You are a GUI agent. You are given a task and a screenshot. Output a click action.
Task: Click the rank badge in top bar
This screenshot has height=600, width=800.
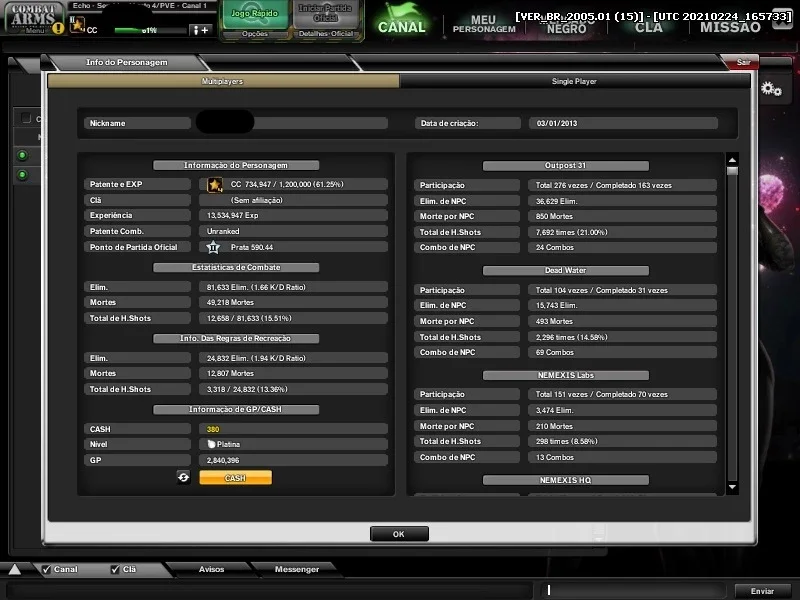pos(77,24)
